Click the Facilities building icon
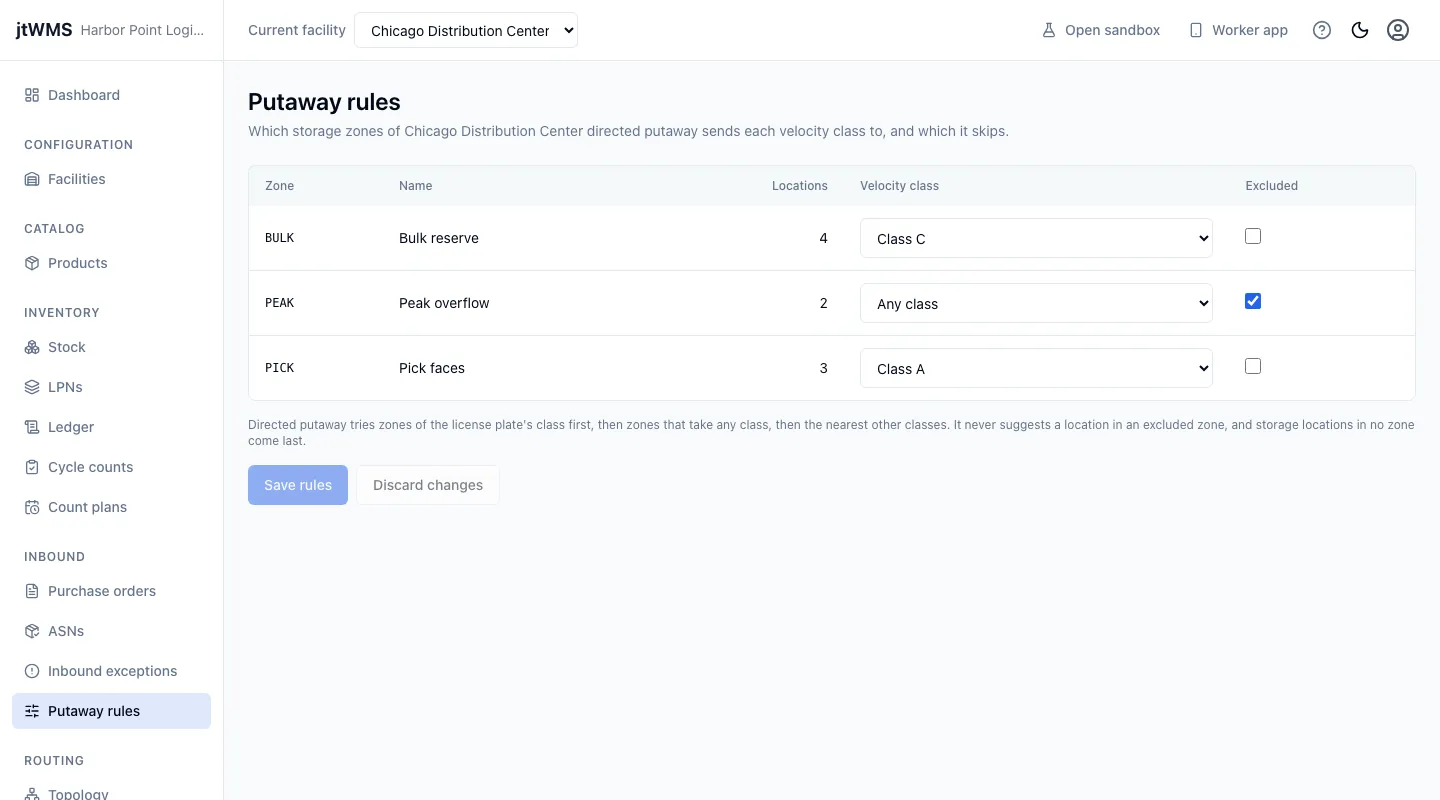Screen dimensions: 1440x800 point(32,179)
